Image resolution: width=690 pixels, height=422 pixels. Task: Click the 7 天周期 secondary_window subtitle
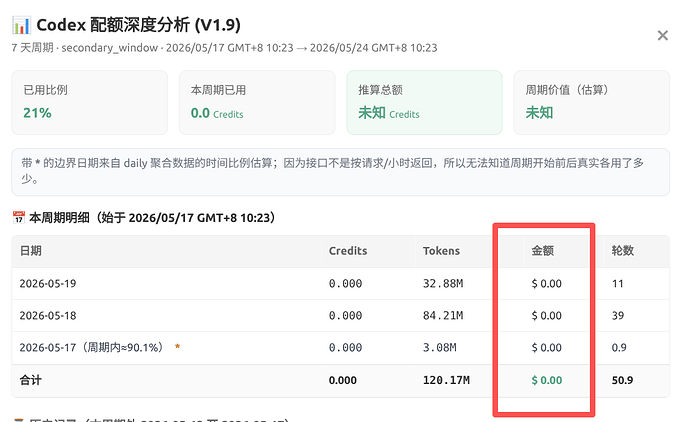[x=224, y=48]
